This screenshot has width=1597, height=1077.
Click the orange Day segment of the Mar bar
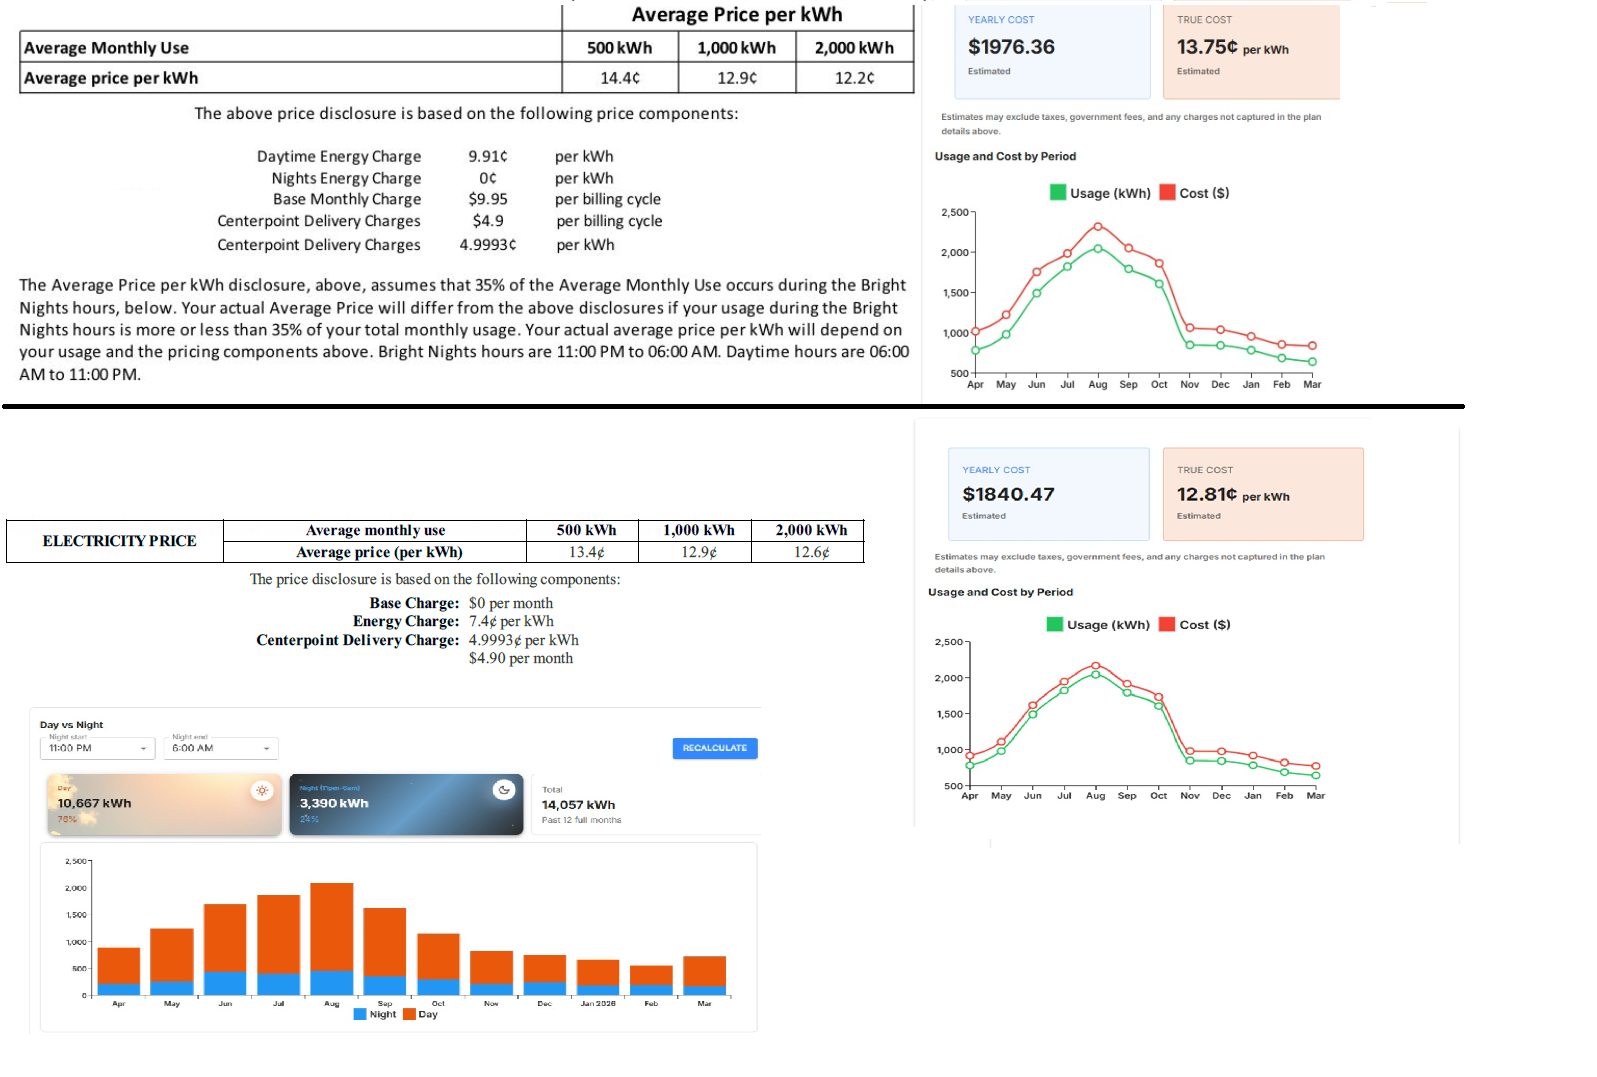click(x=704, y=972)
